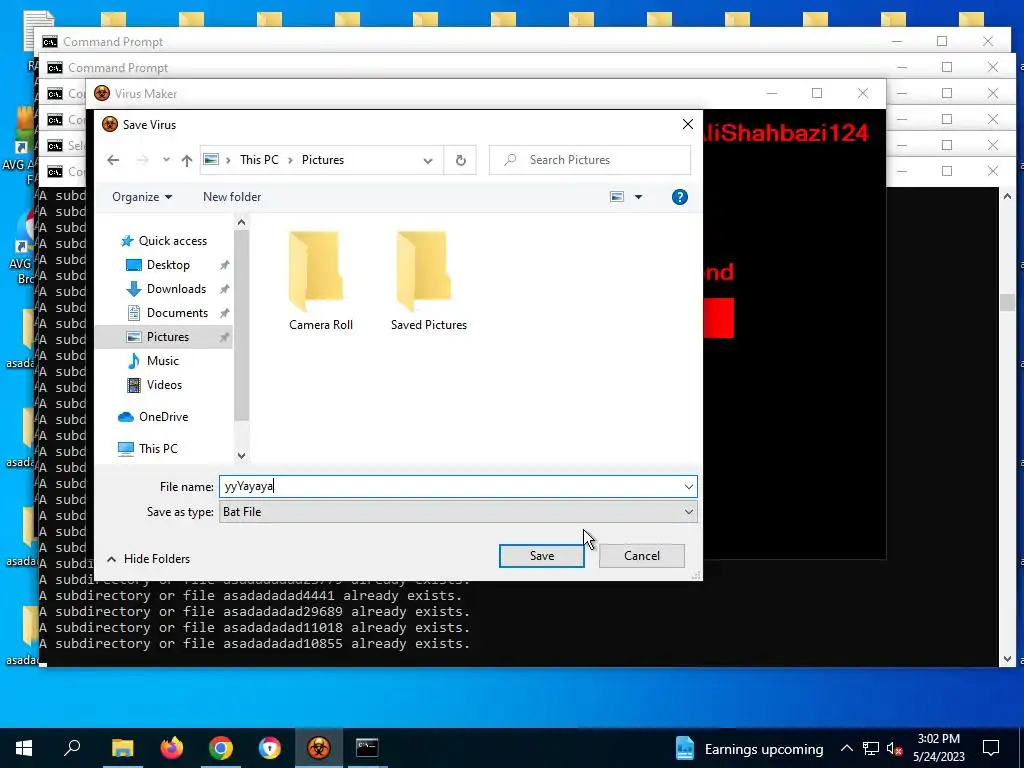Screen dimensions: 1024x768
Task: Click the Command Prompt vertical scrollbar thumb
Action: (x=1006, y=302)
